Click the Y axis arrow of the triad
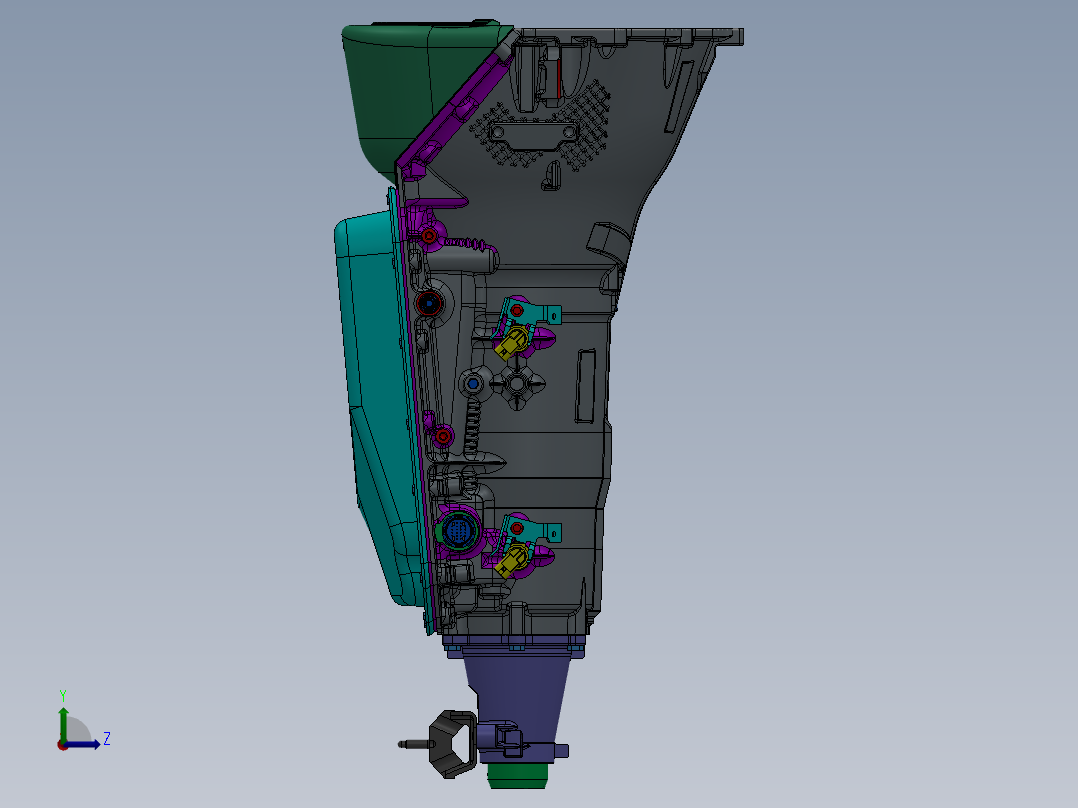This screenshot has height=808, width=1078. tap(63, 716)
